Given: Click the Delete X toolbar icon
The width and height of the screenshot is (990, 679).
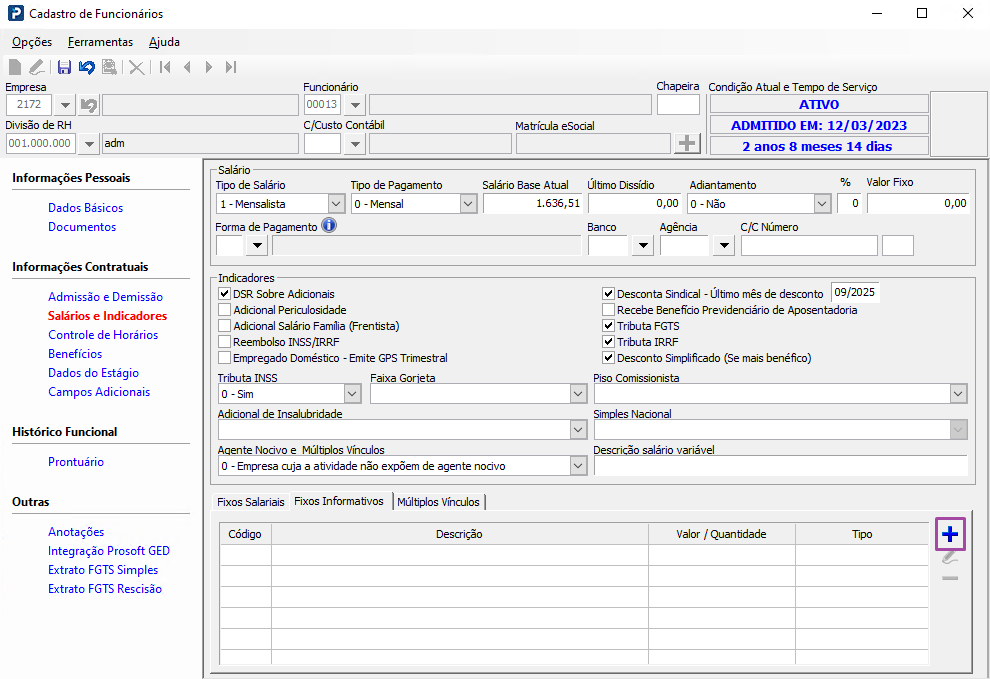Looking at the screenshot, I should (136, 67).
